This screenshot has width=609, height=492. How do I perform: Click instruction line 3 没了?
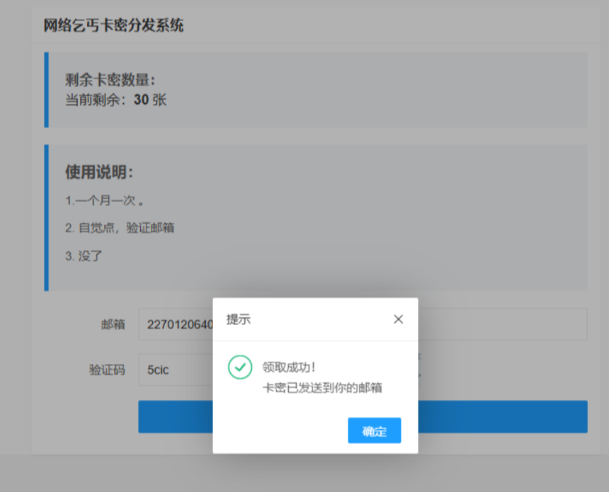click(x=84, y=255)
